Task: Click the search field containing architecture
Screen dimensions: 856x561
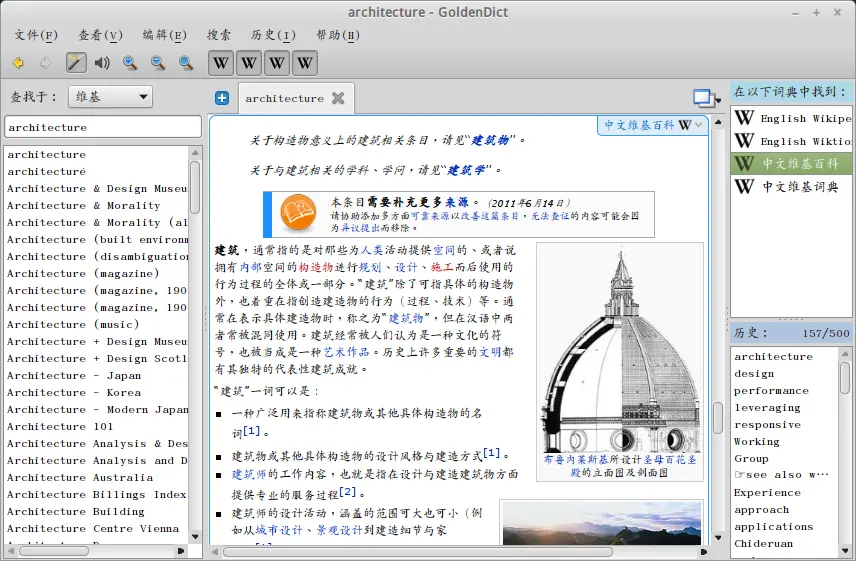Action: point(103,127)
